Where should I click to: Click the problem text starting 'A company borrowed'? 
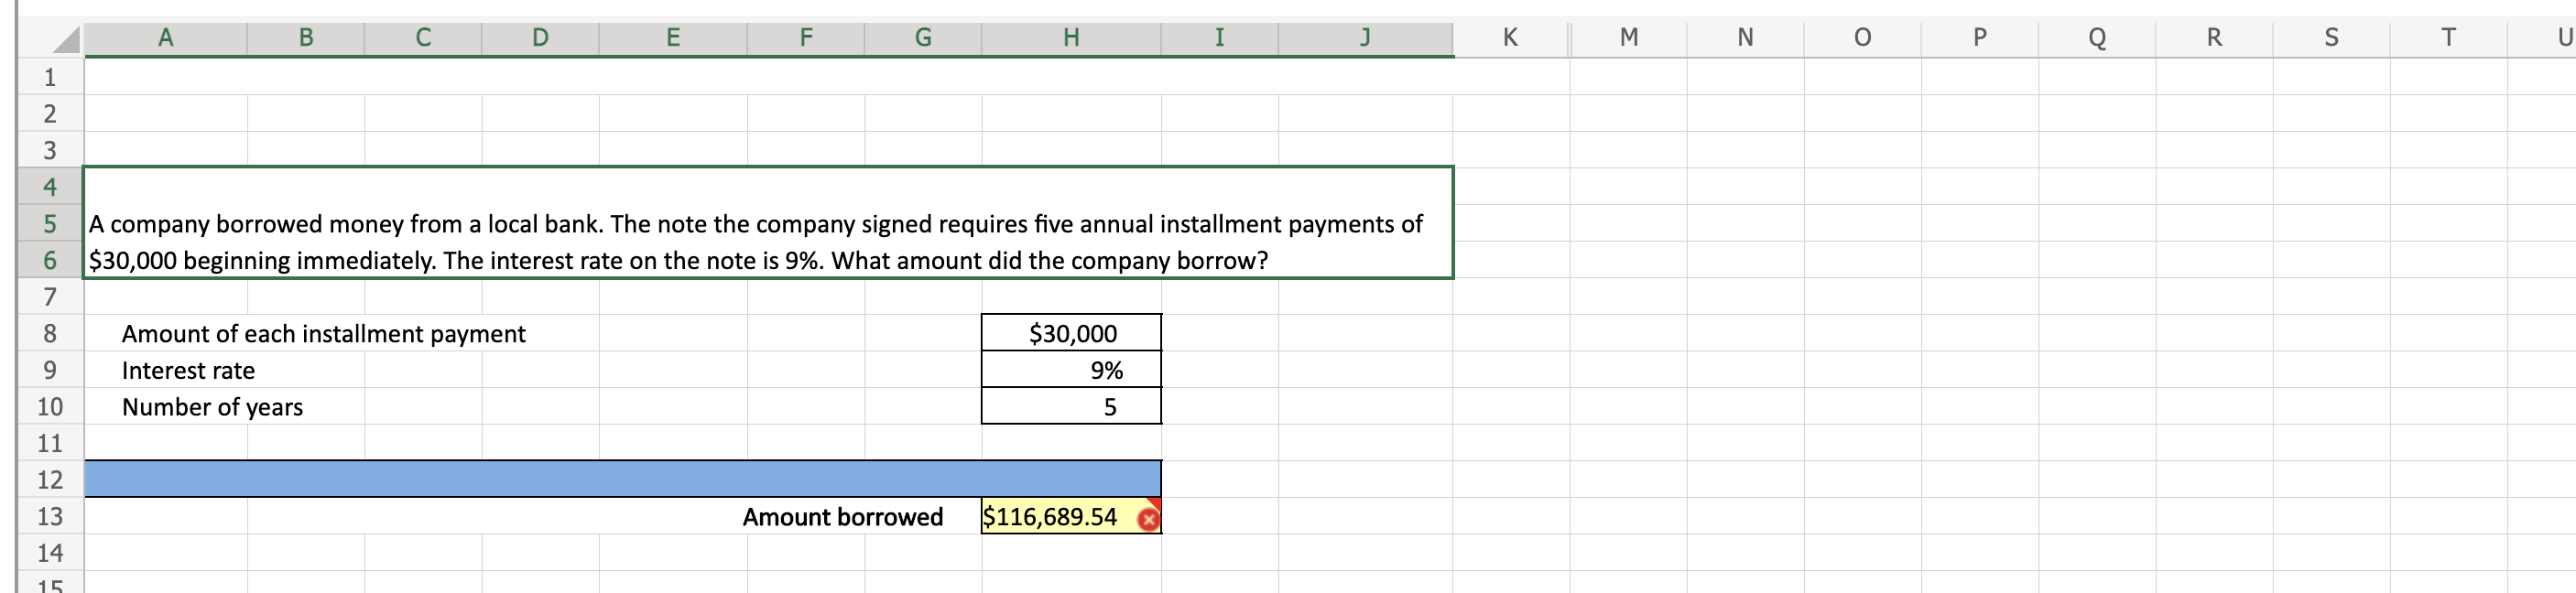[x=755, y=224]
